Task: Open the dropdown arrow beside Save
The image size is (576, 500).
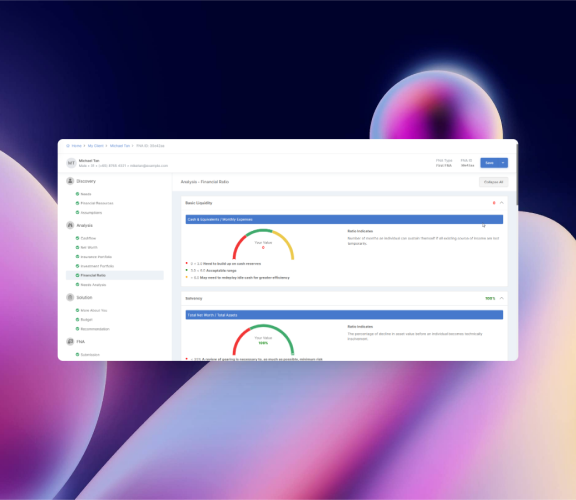Action: 503,163
